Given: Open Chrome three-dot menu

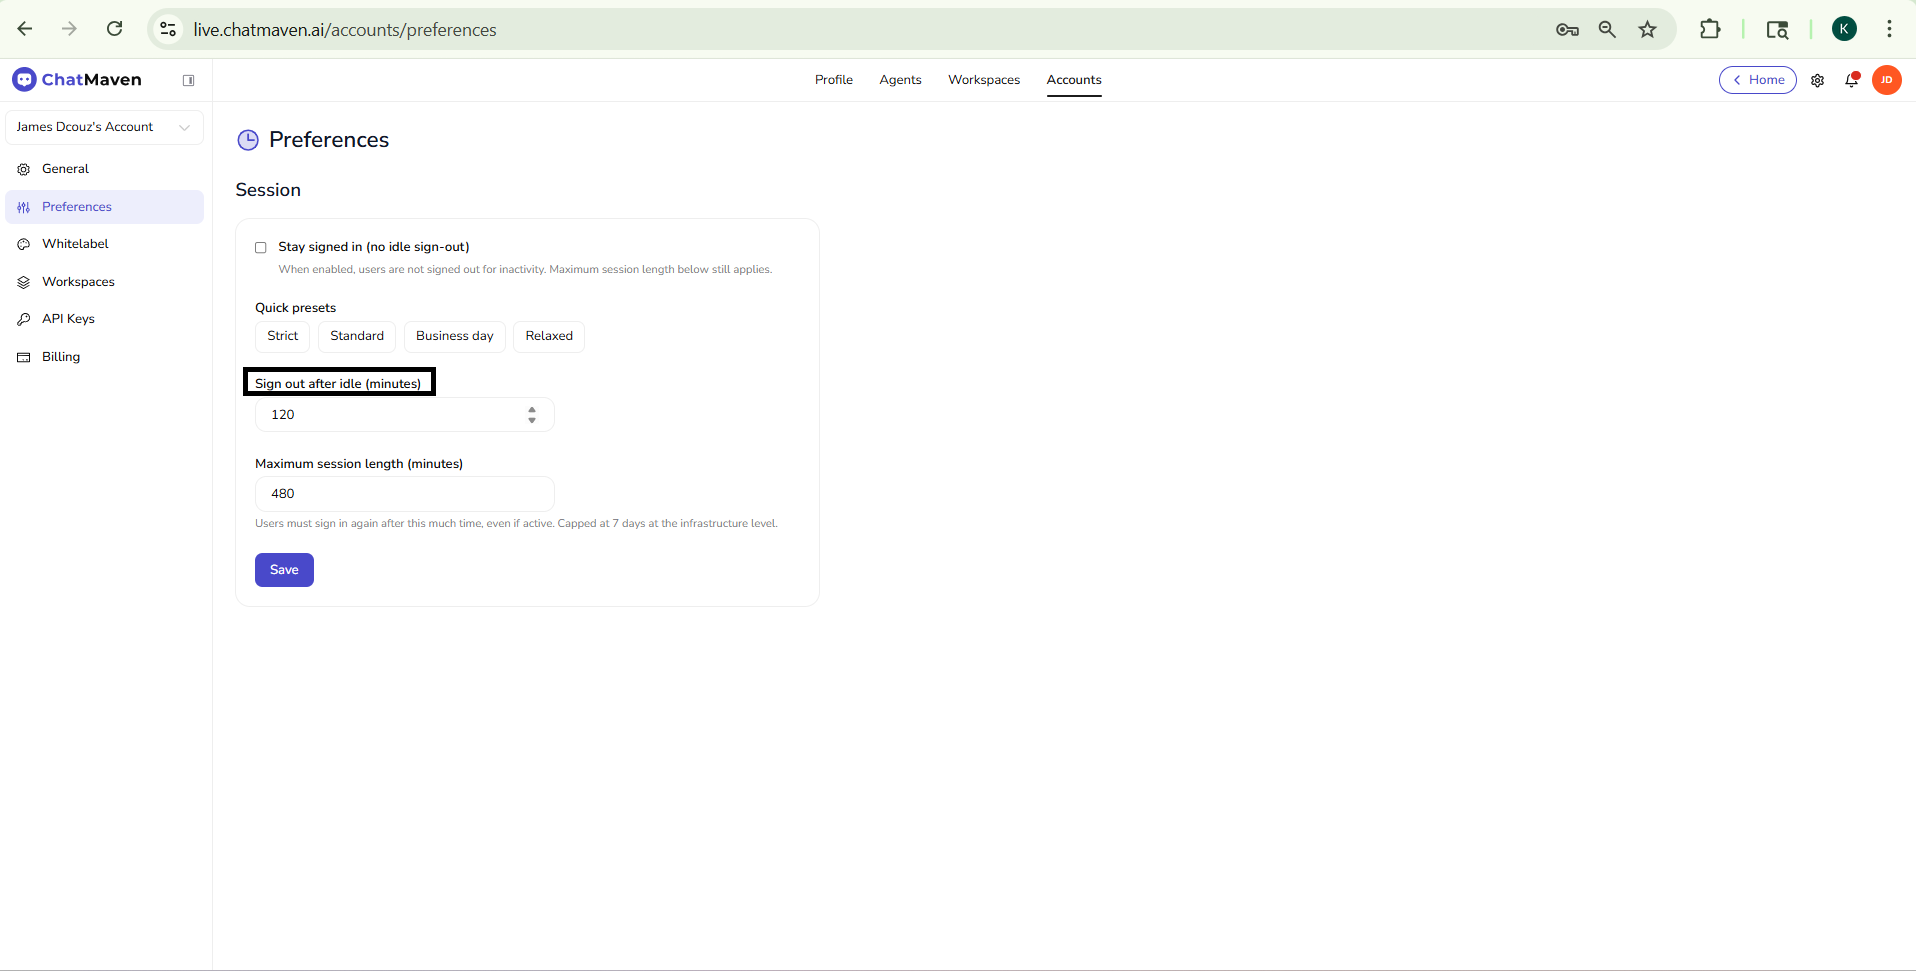Looking at the screenshot, I should pos(1889,30).
